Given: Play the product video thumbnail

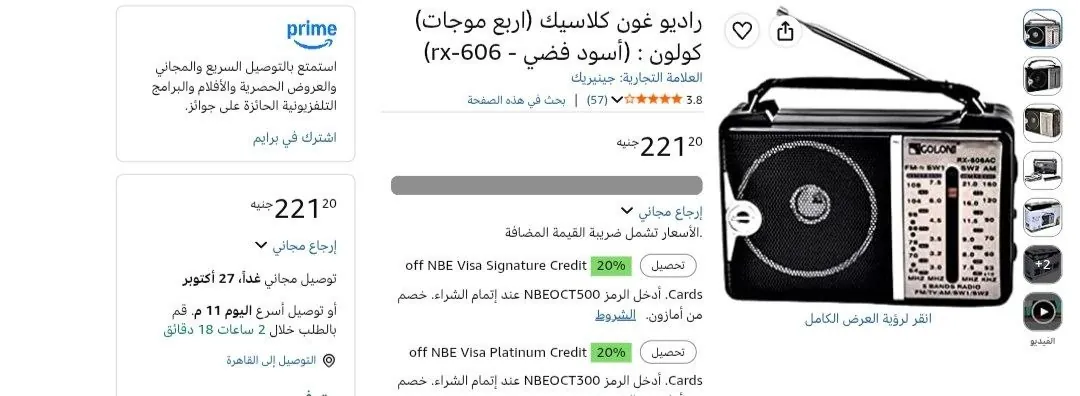Looking at the screenshot, I should coord(1042,312).
